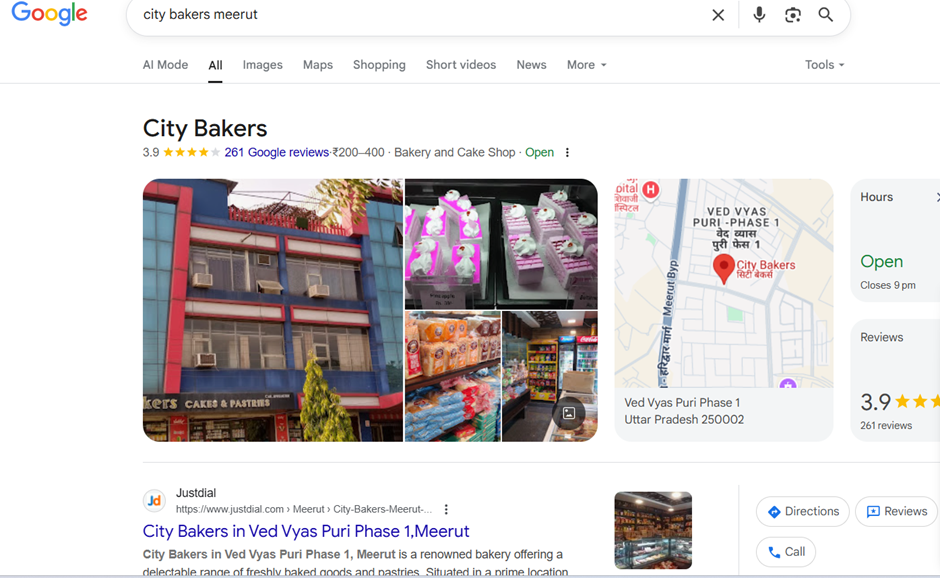Click the hospital H marker on map
940x578 pixels.
pos(650,190)
